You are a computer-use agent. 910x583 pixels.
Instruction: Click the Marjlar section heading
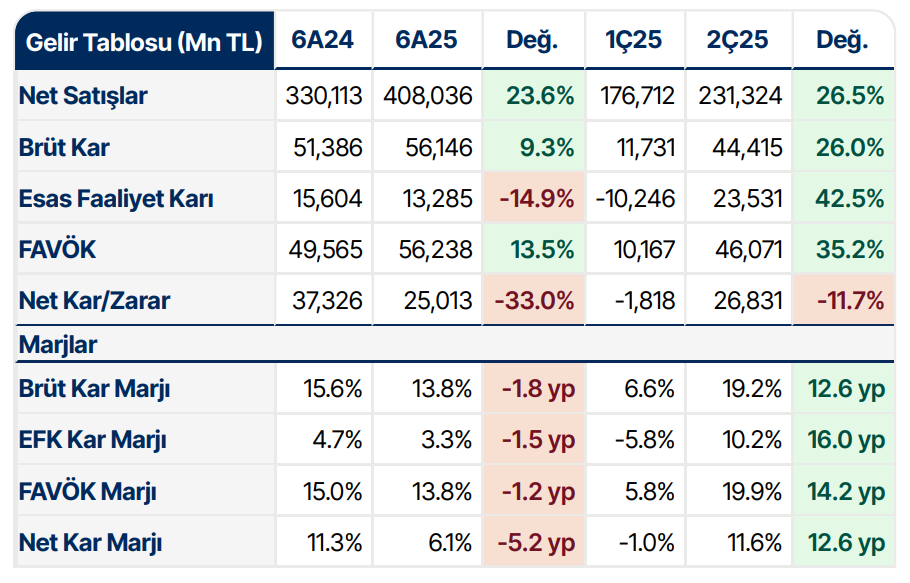58,345
